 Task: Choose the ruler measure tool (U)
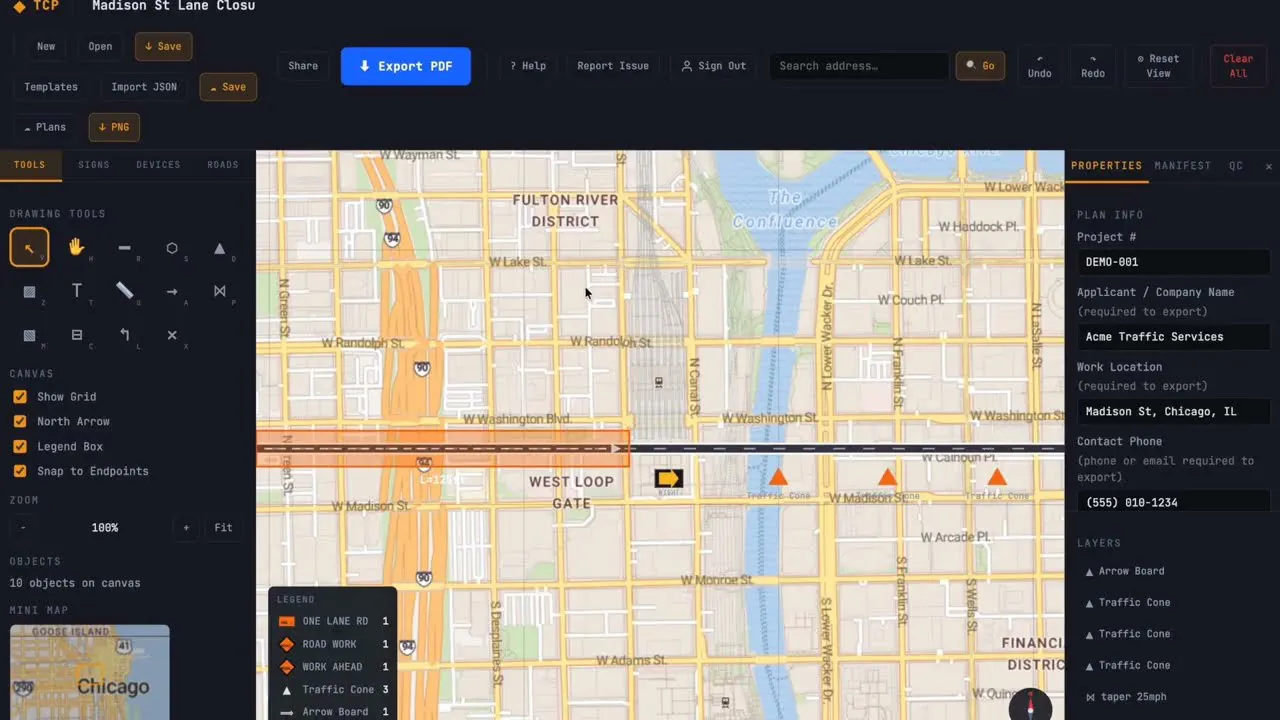(124, 291)
